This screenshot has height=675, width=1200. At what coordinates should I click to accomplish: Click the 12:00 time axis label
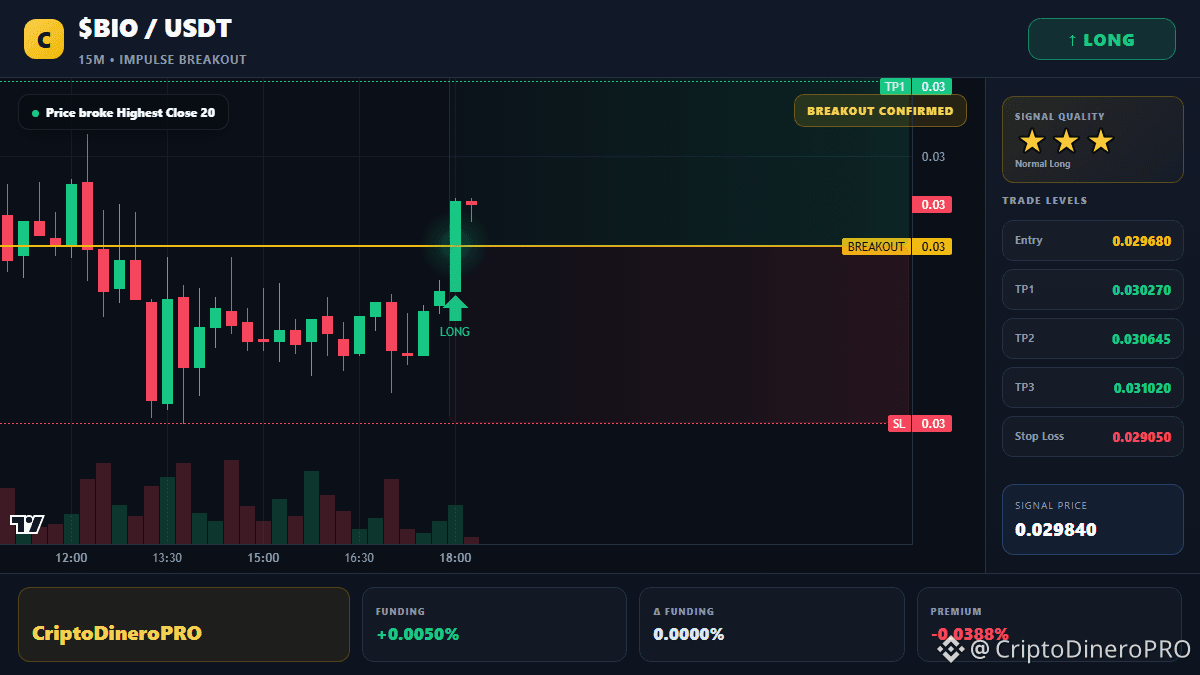[x=71, y=558]
